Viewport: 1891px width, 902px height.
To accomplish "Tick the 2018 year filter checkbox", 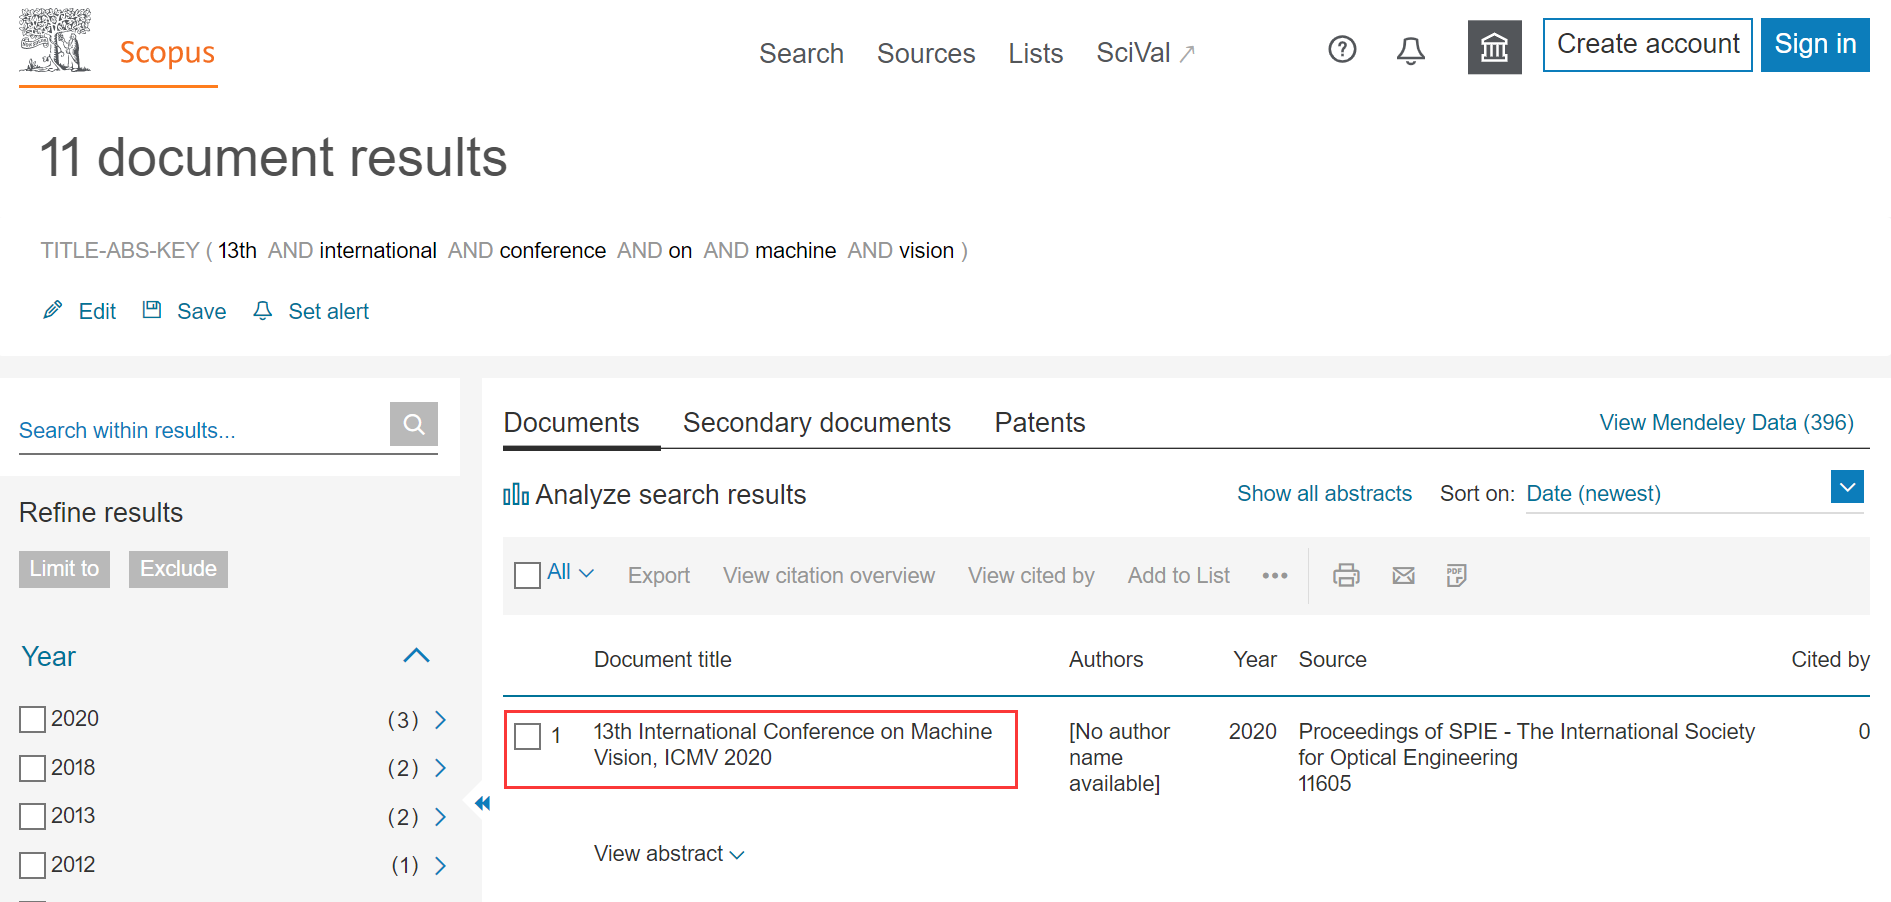I will pyautogui.click(x=33, y=768).
